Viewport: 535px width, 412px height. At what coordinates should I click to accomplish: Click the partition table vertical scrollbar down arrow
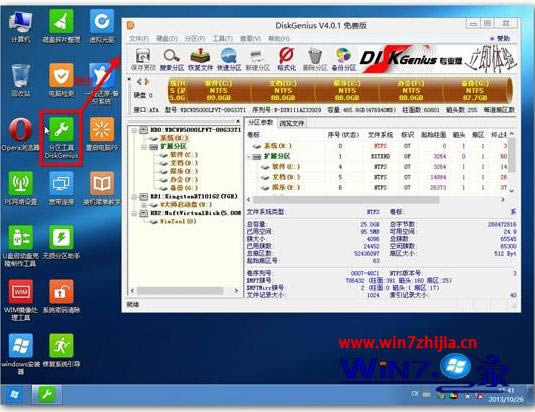(512, 191)
